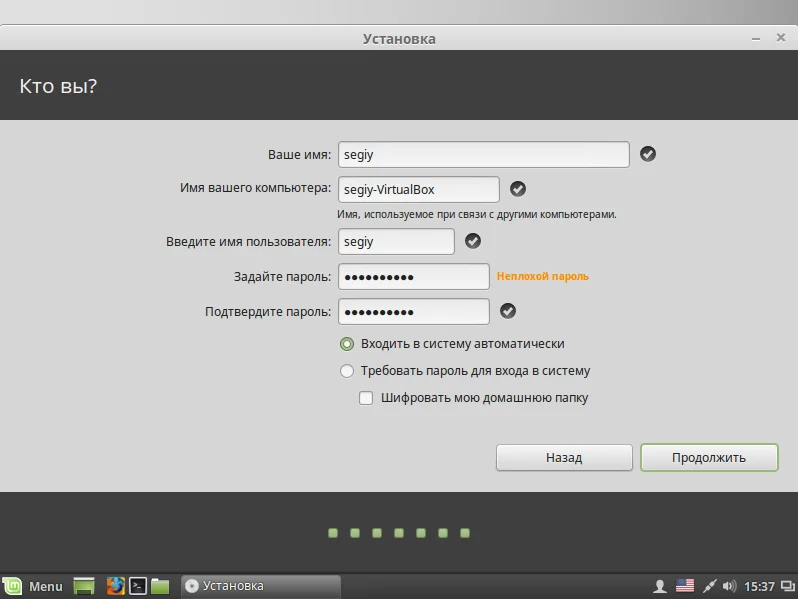Focus the Задайте пароль field
Screen dimensions: 798x599
pyautogui.click(x=414, y=276)
